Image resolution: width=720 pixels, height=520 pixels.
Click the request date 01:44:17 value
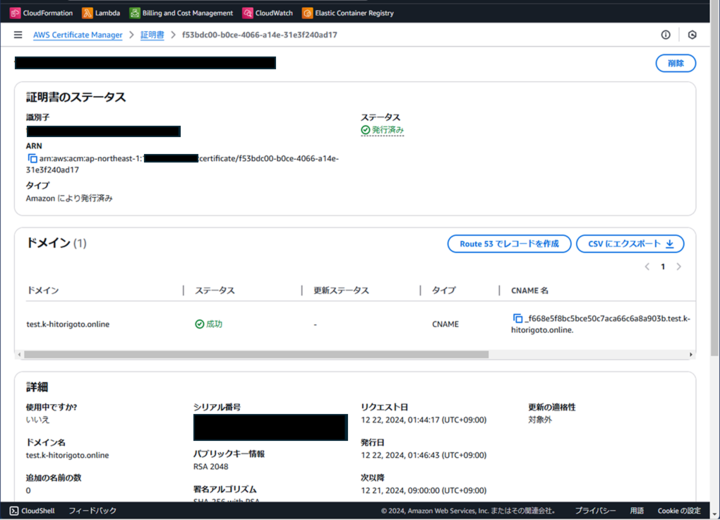click(x=423, y=420)
